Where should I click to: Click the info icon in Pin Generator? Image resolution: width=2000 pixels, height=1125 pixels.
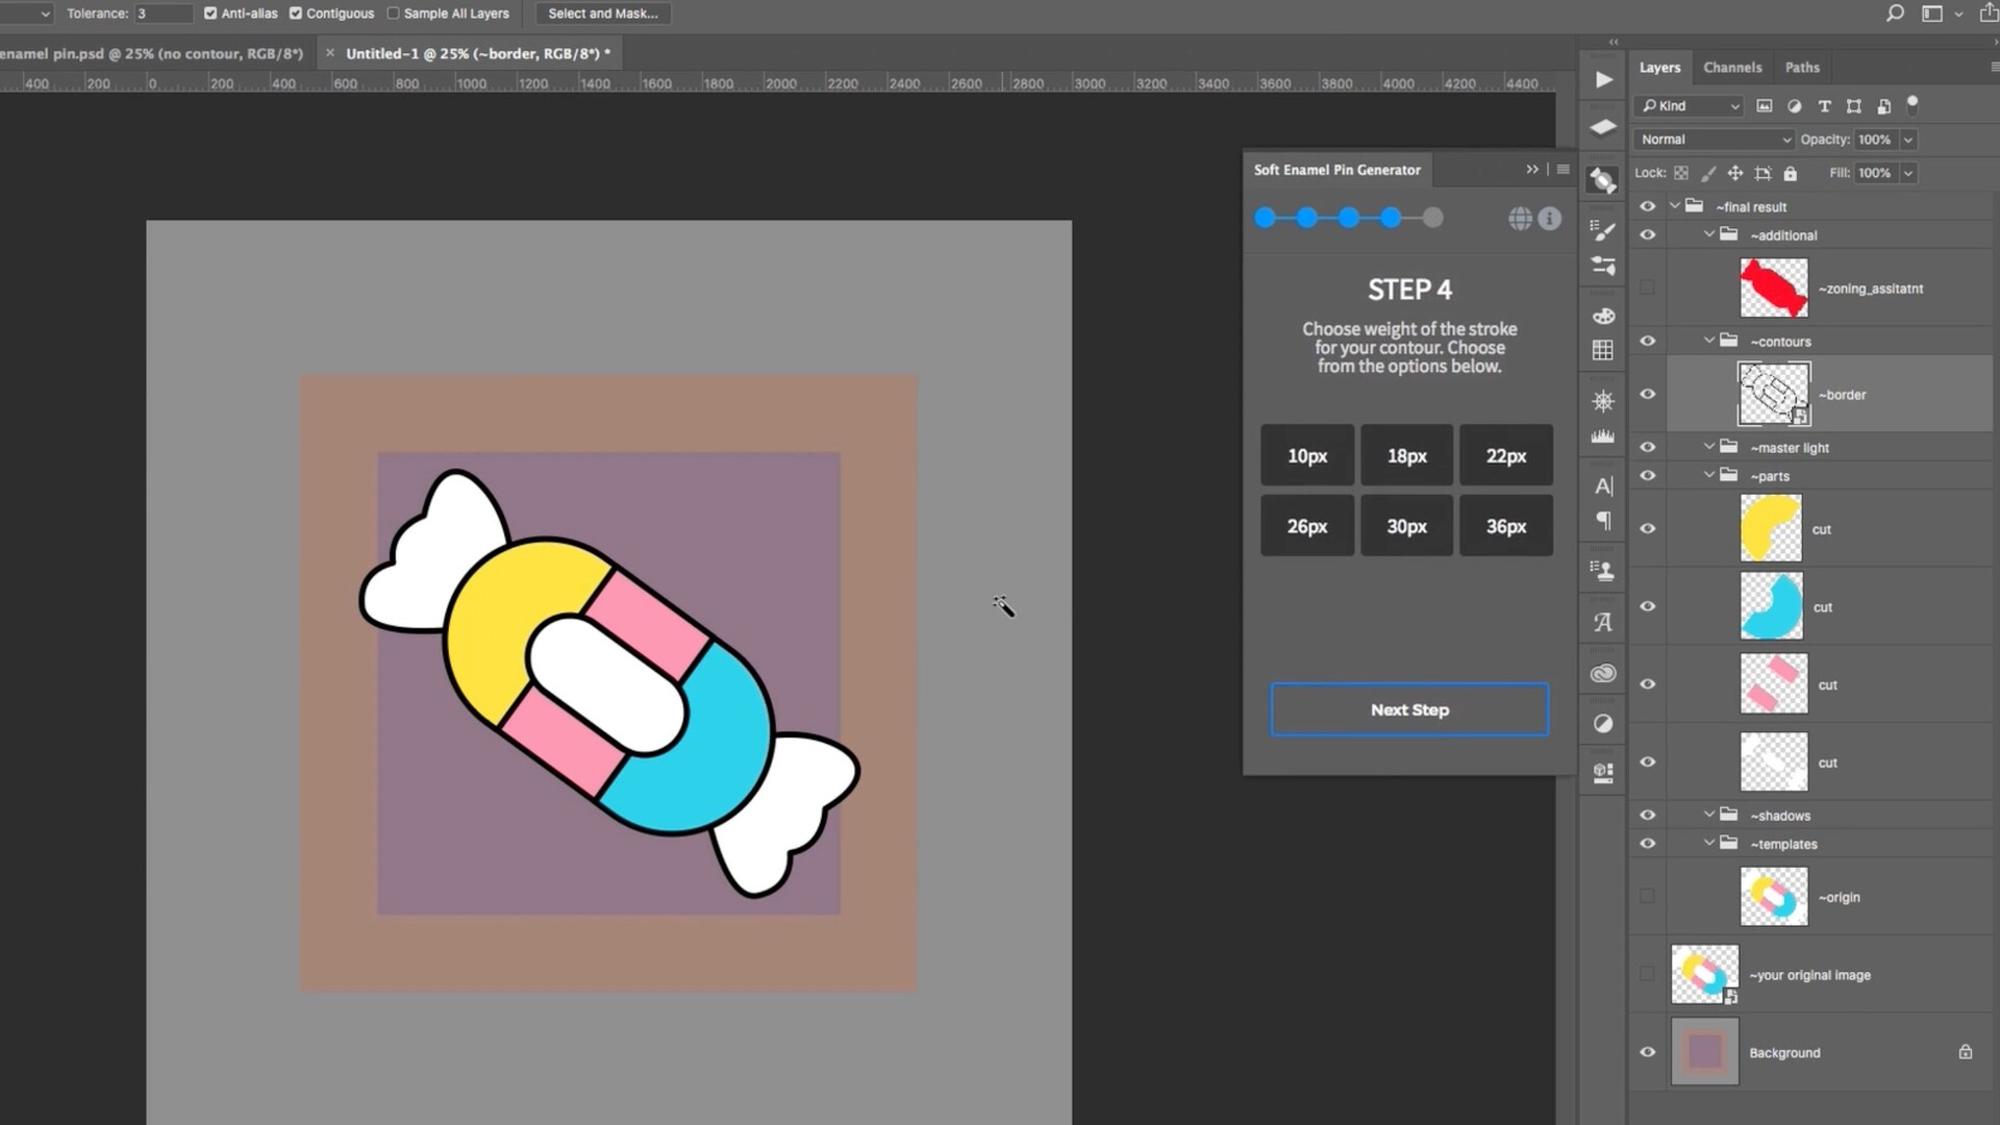pos(1549,218)
